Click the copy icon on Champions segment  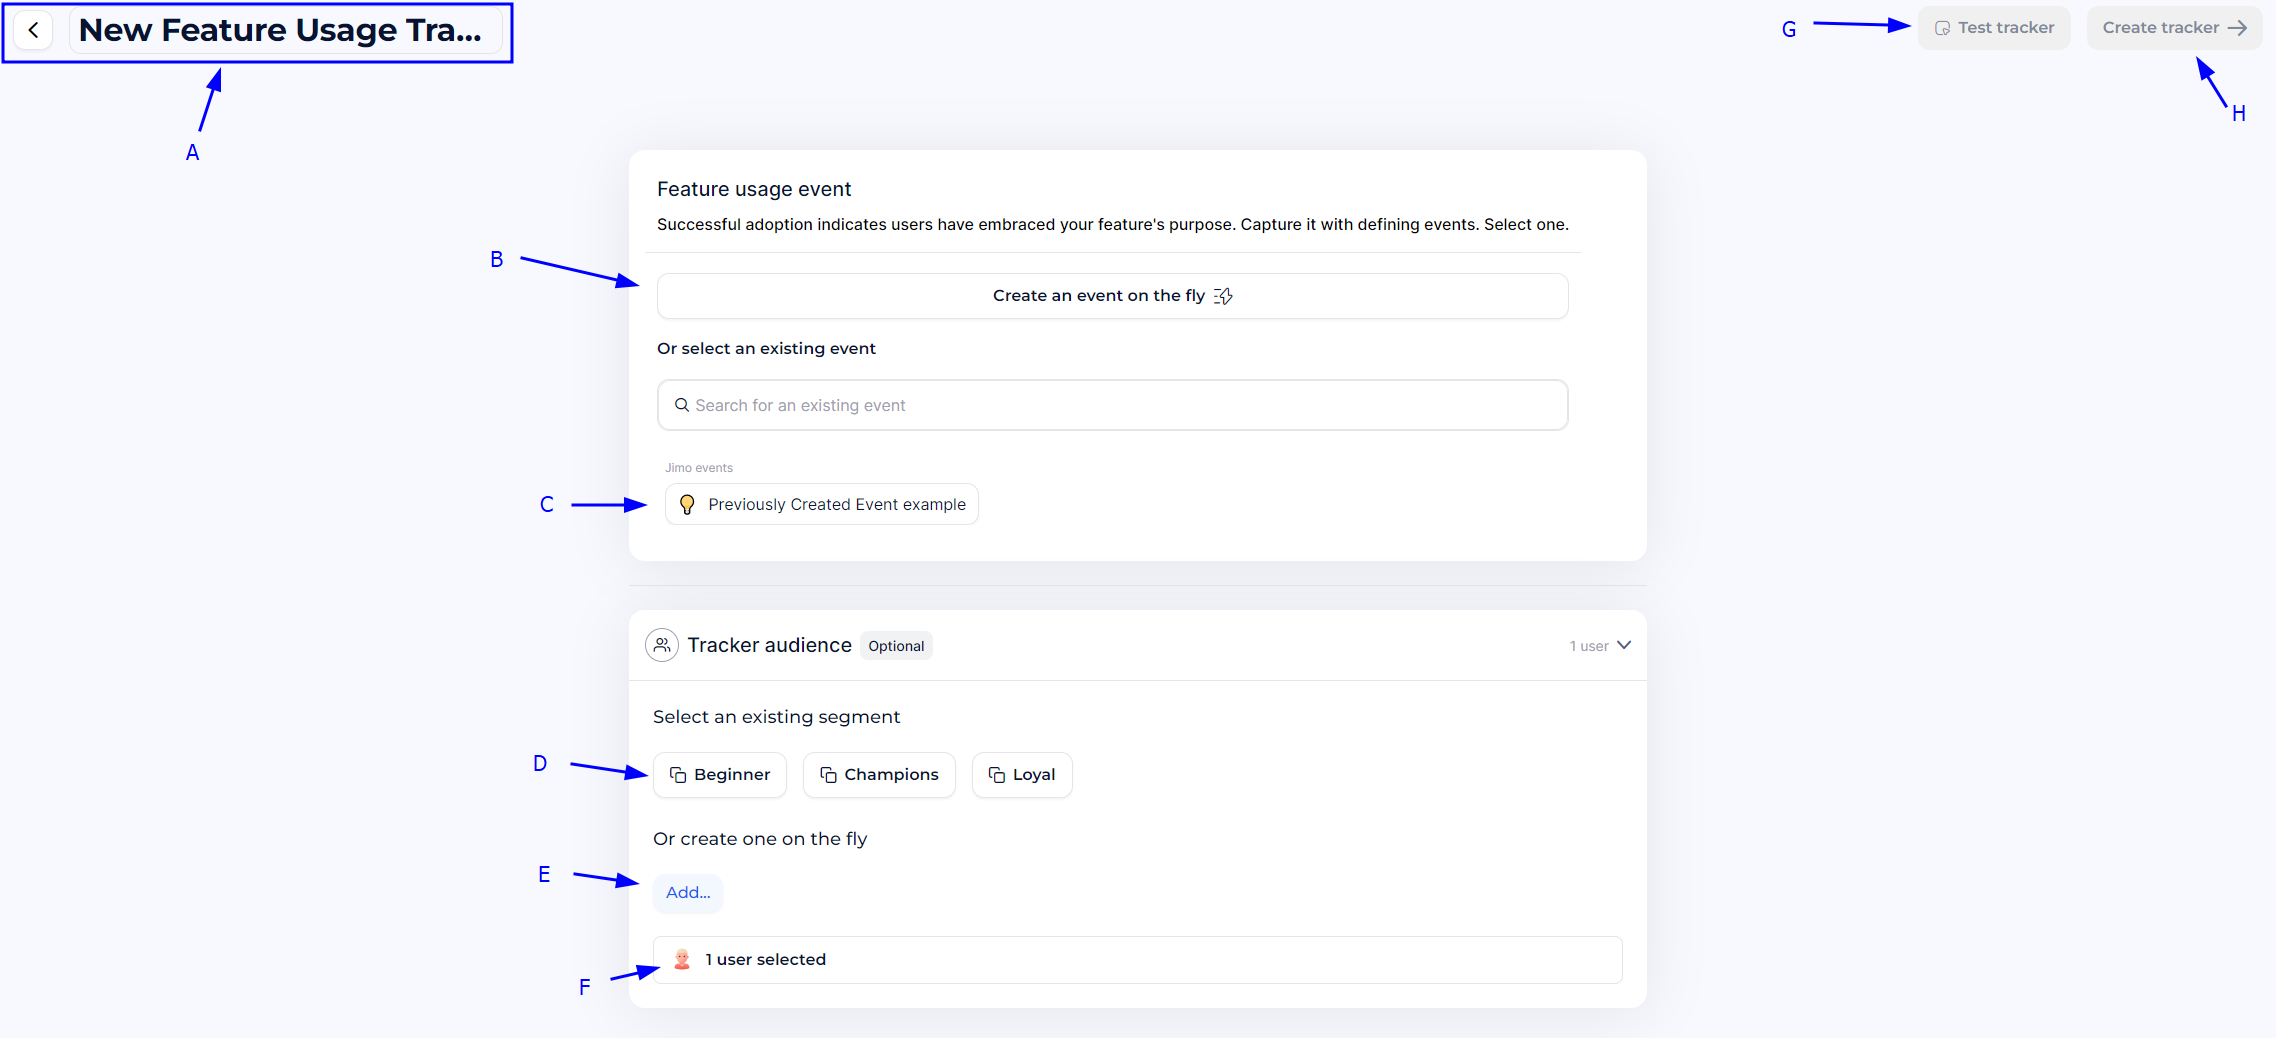(828, 775)
